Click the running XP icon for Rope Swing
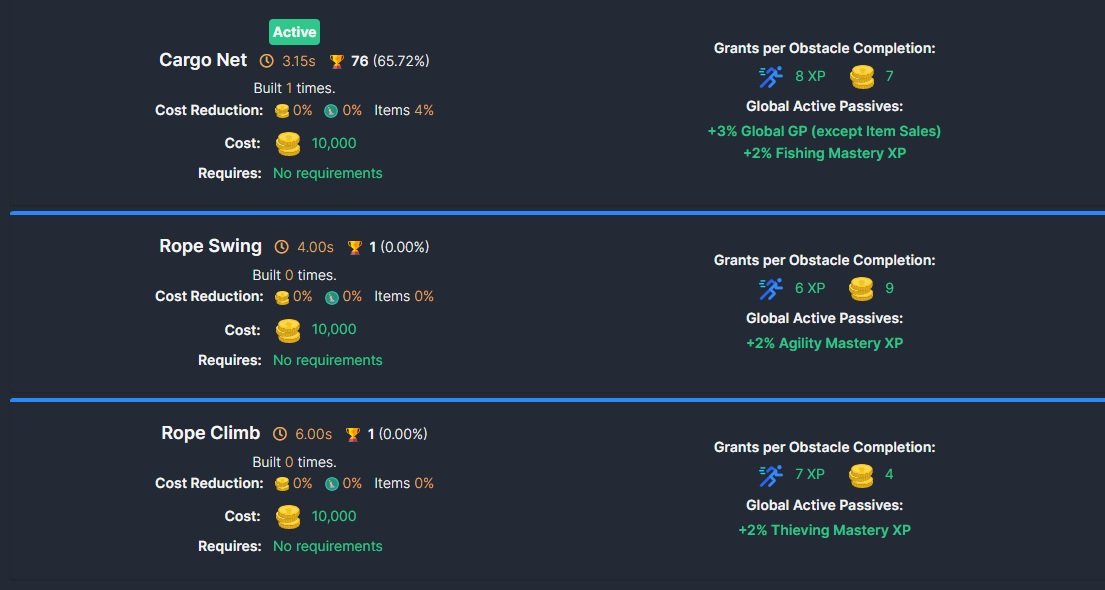 click(771, 288)
